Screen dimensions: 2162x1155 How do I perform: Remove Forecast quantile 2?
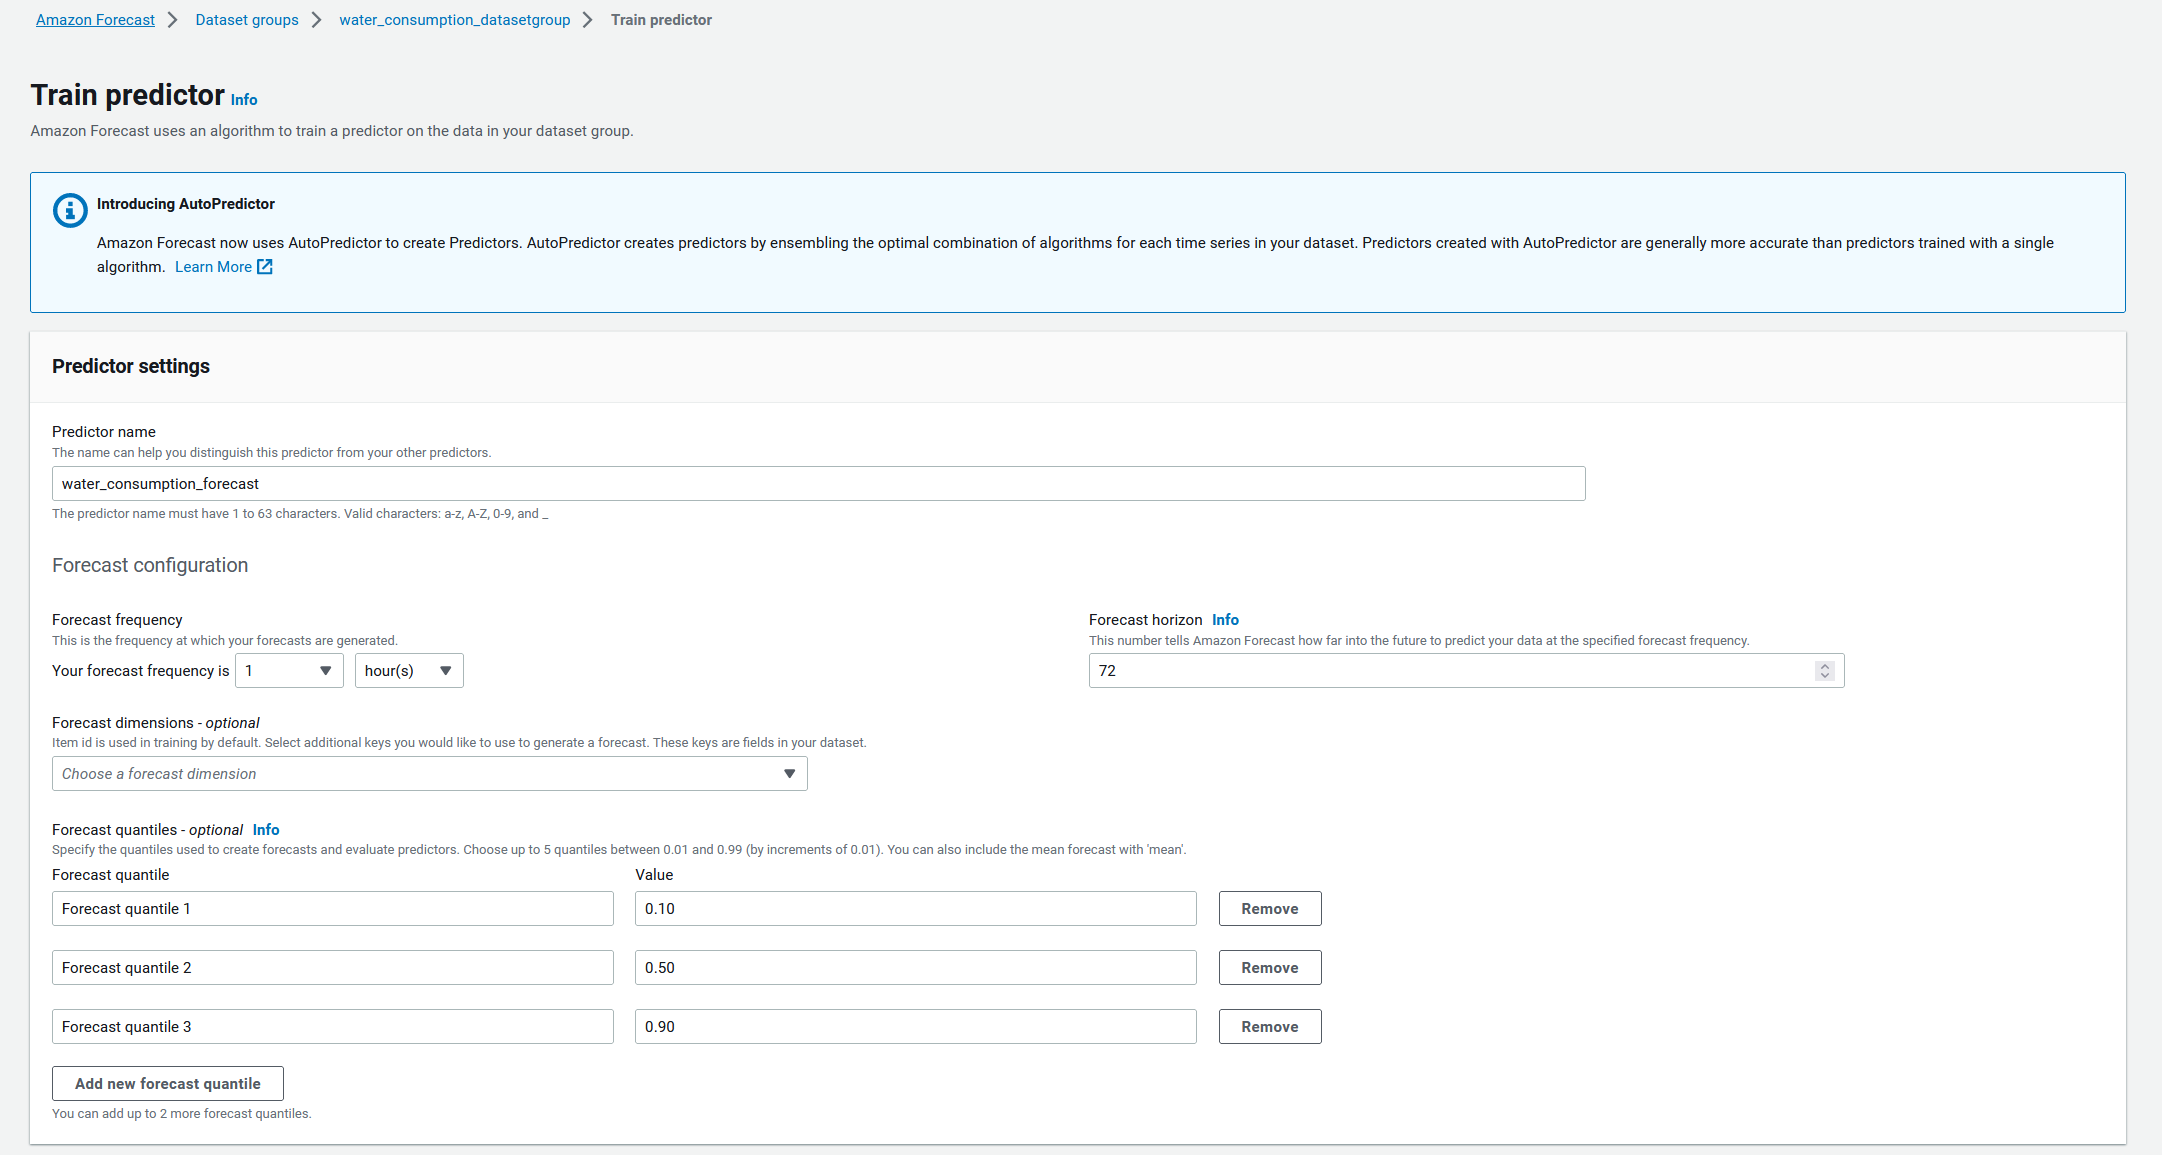(1269, 968)
